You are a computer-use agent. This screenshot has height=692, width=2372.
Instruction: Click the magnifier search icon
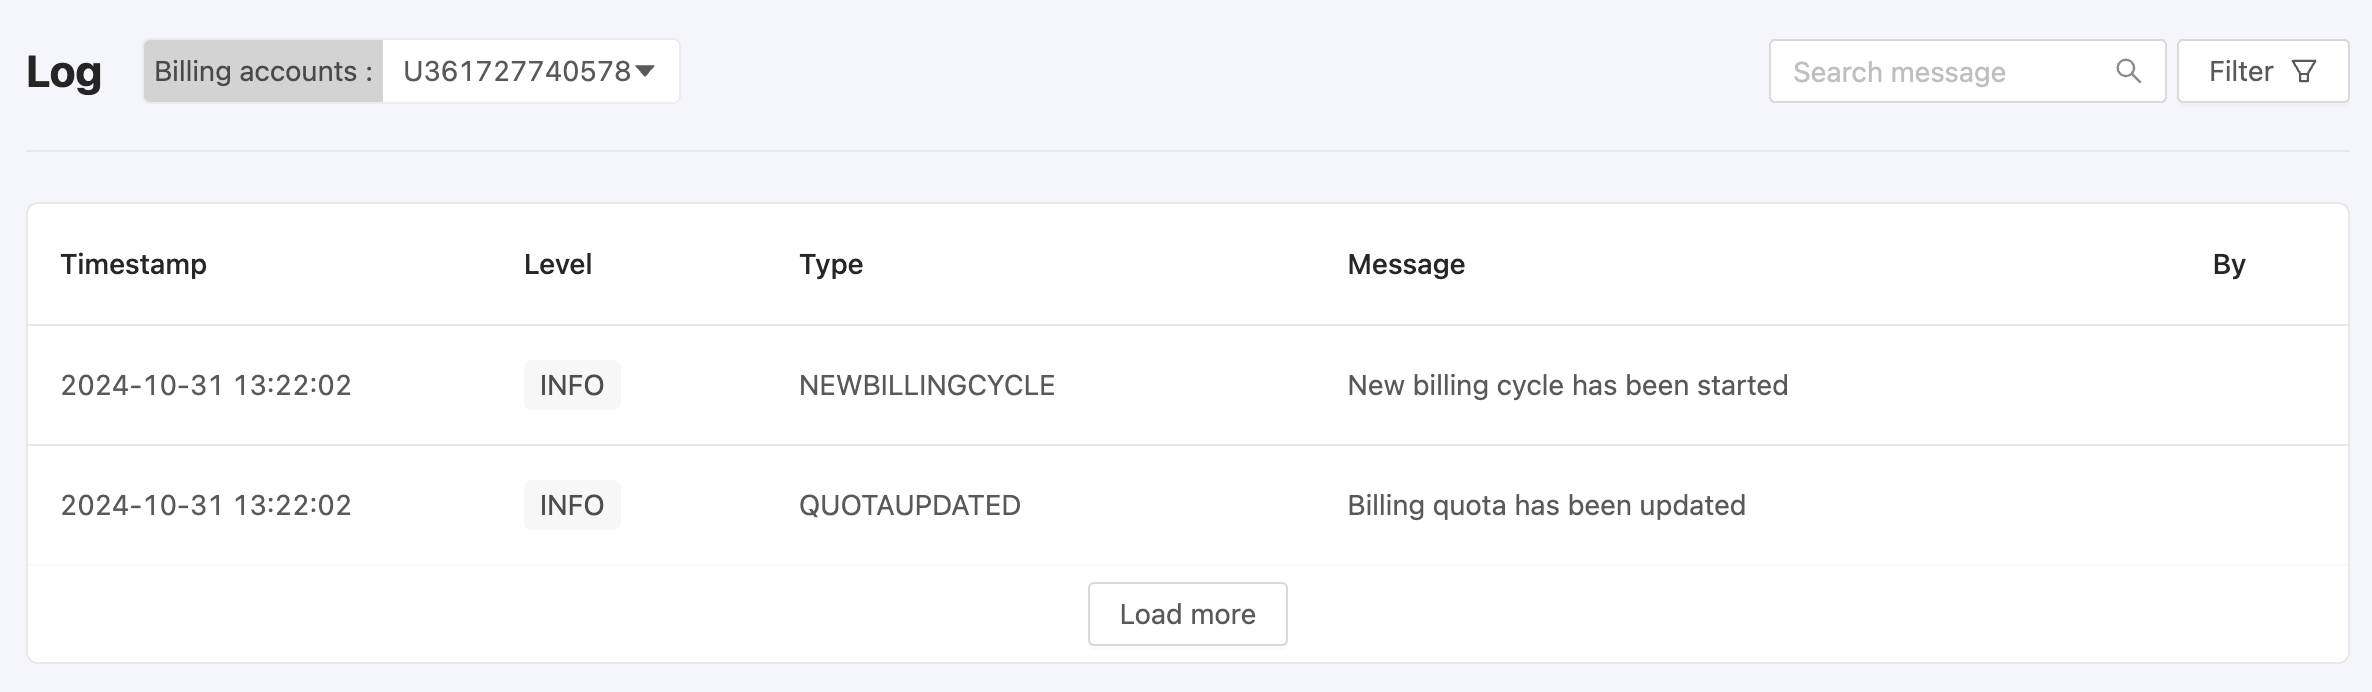(x=2129, y=71)
